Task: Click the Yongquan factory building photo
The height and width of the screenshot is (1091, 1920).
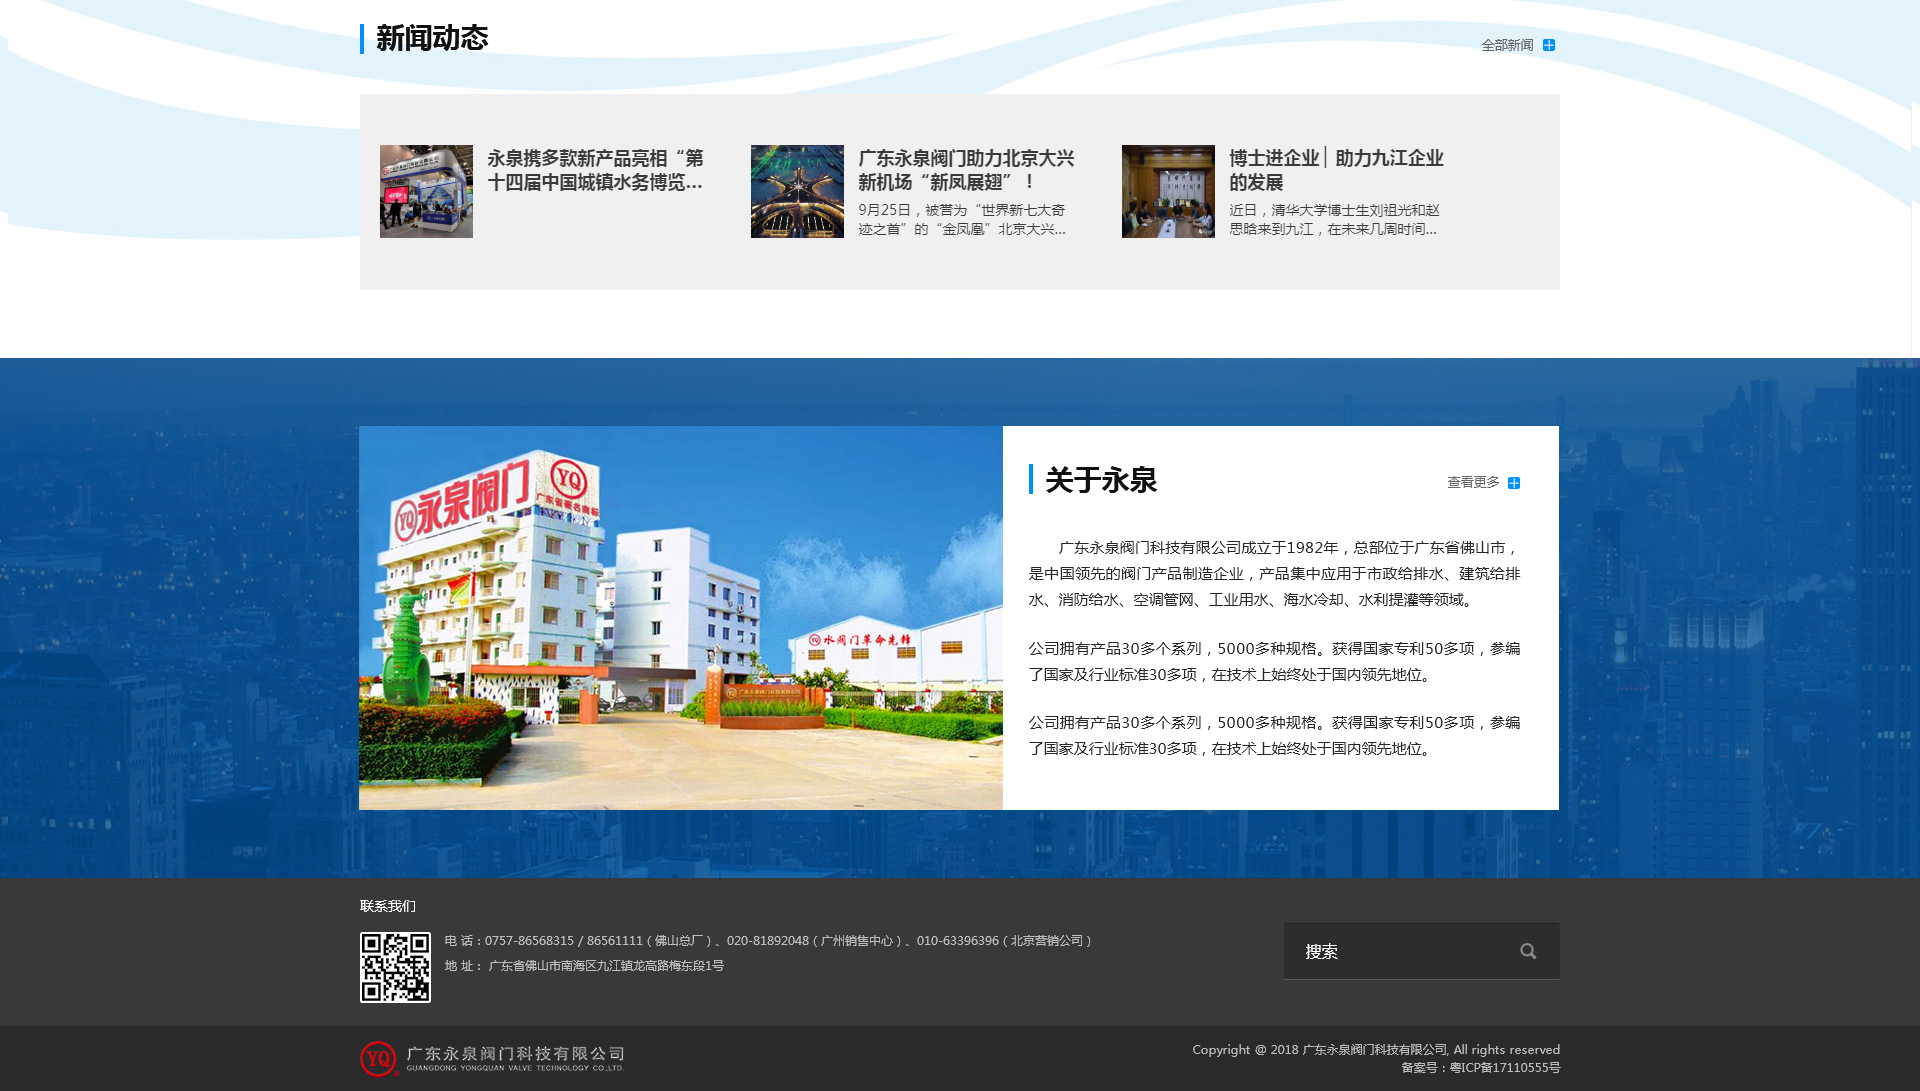Action: [680, 618]
